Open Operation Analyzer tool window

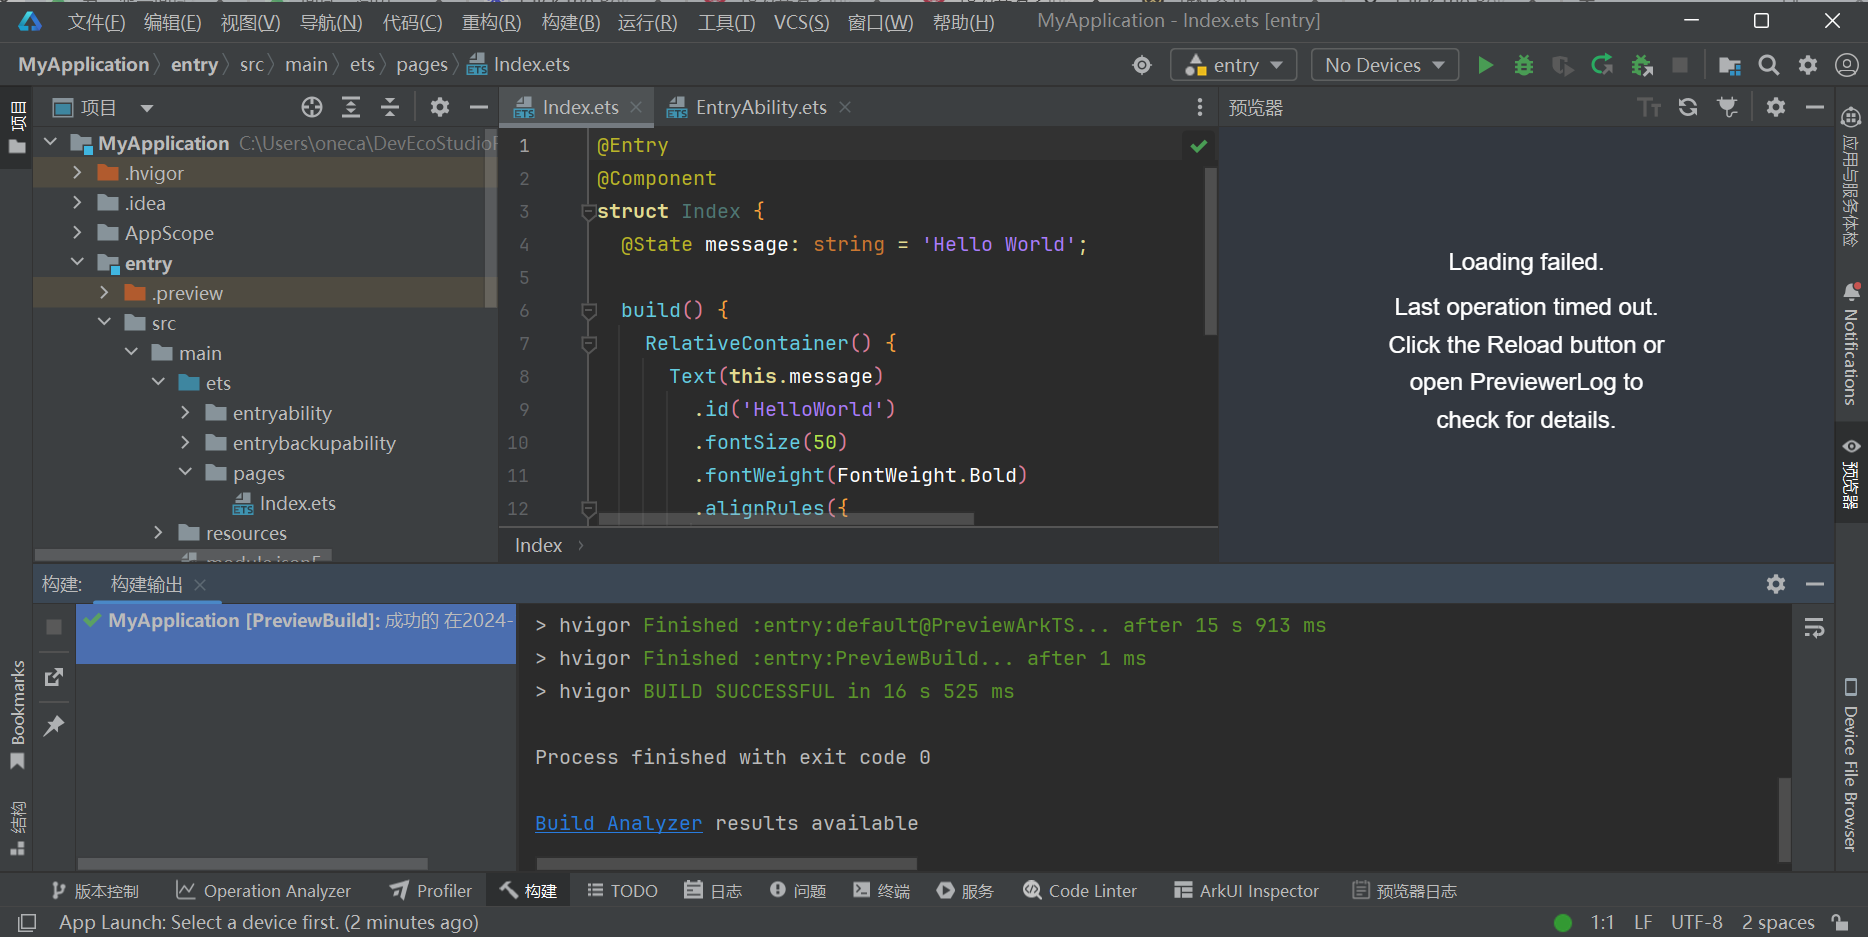pos(264,891)
